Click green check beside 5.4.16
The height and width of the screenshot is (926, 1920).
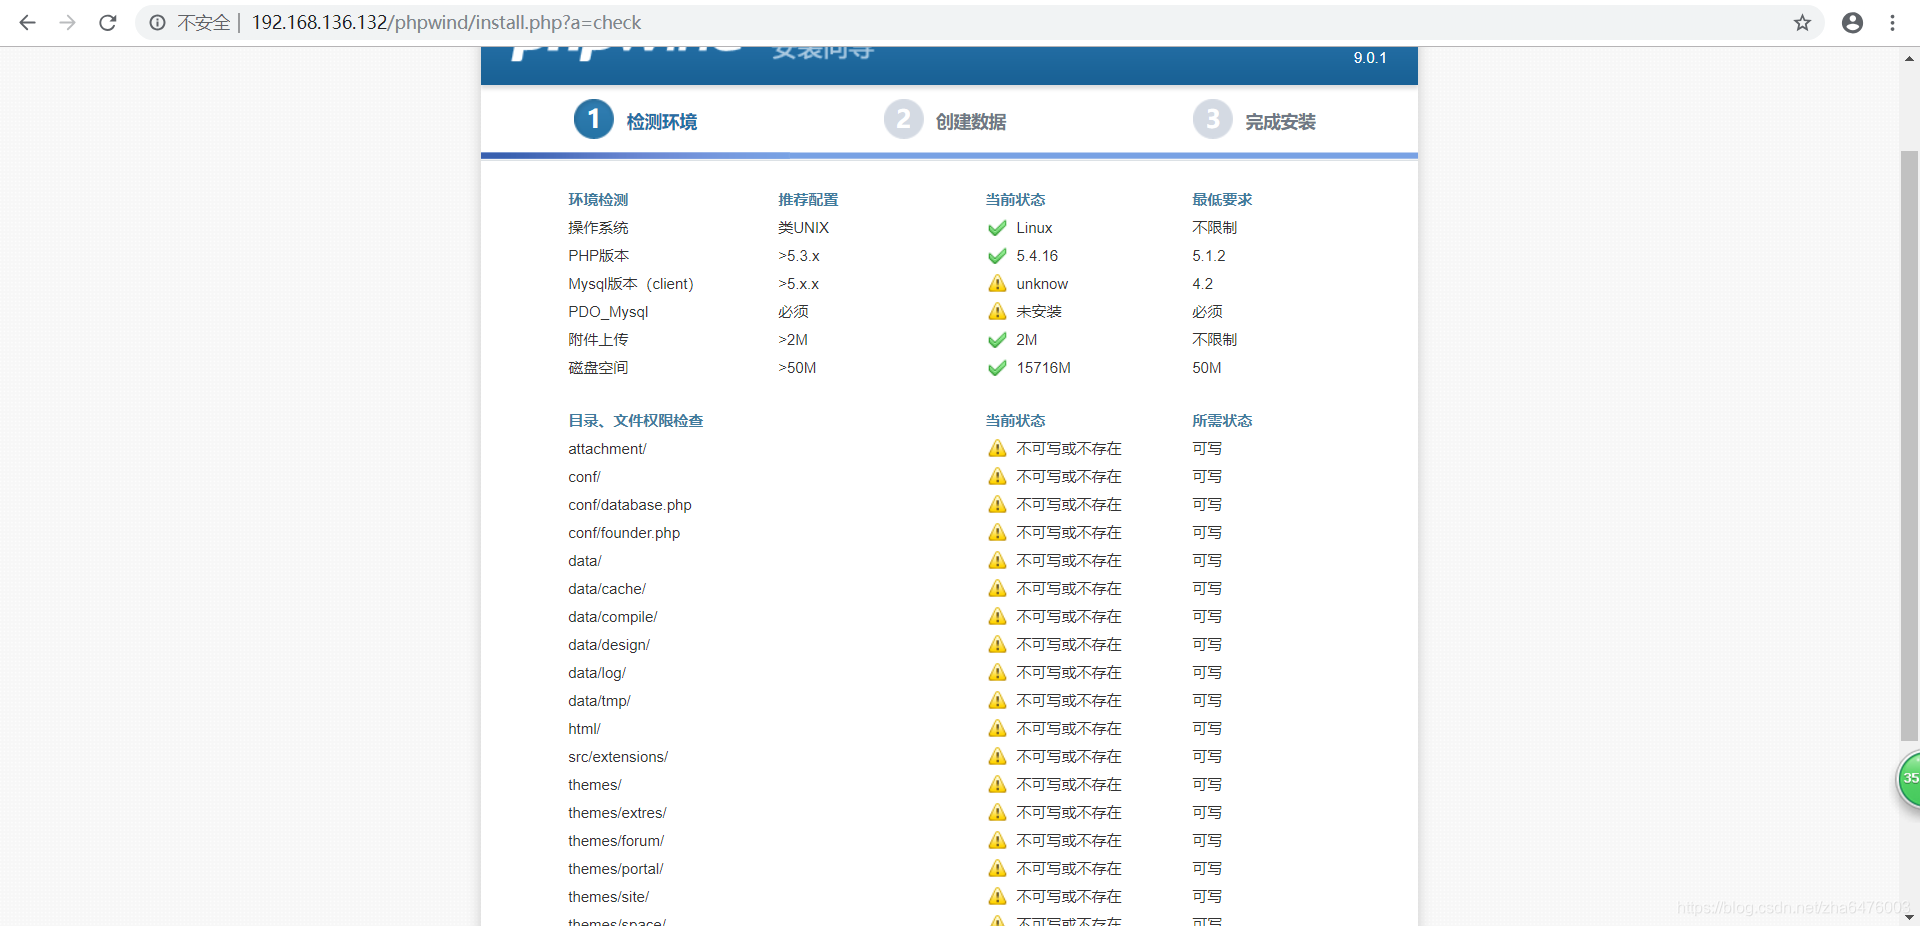point(997,256)
